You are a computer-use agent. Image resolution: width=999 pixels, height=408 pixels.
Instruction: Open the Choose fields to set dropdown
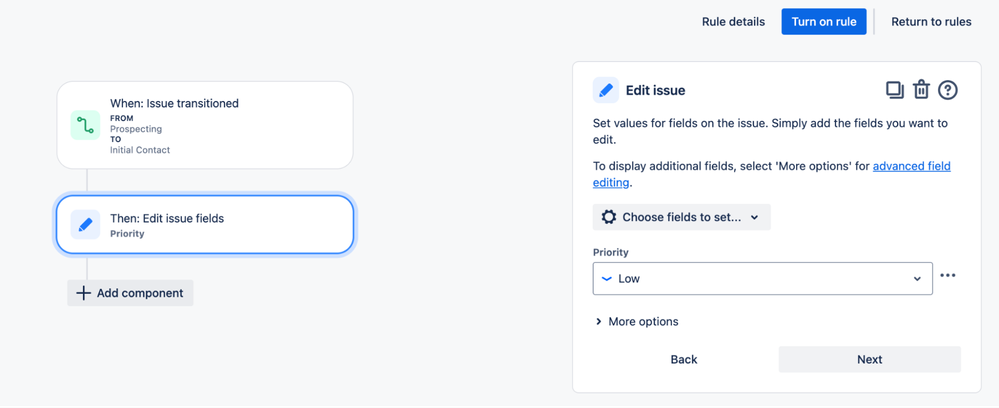pyautogui.click(x=681, y=217)
